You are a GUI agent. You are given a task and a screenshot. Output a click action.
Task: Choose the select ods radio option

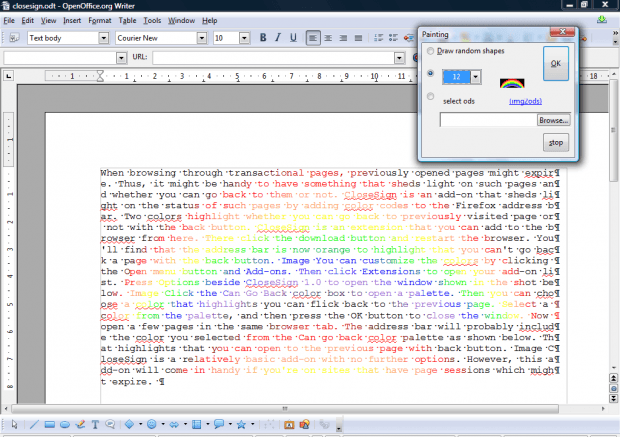431,97
